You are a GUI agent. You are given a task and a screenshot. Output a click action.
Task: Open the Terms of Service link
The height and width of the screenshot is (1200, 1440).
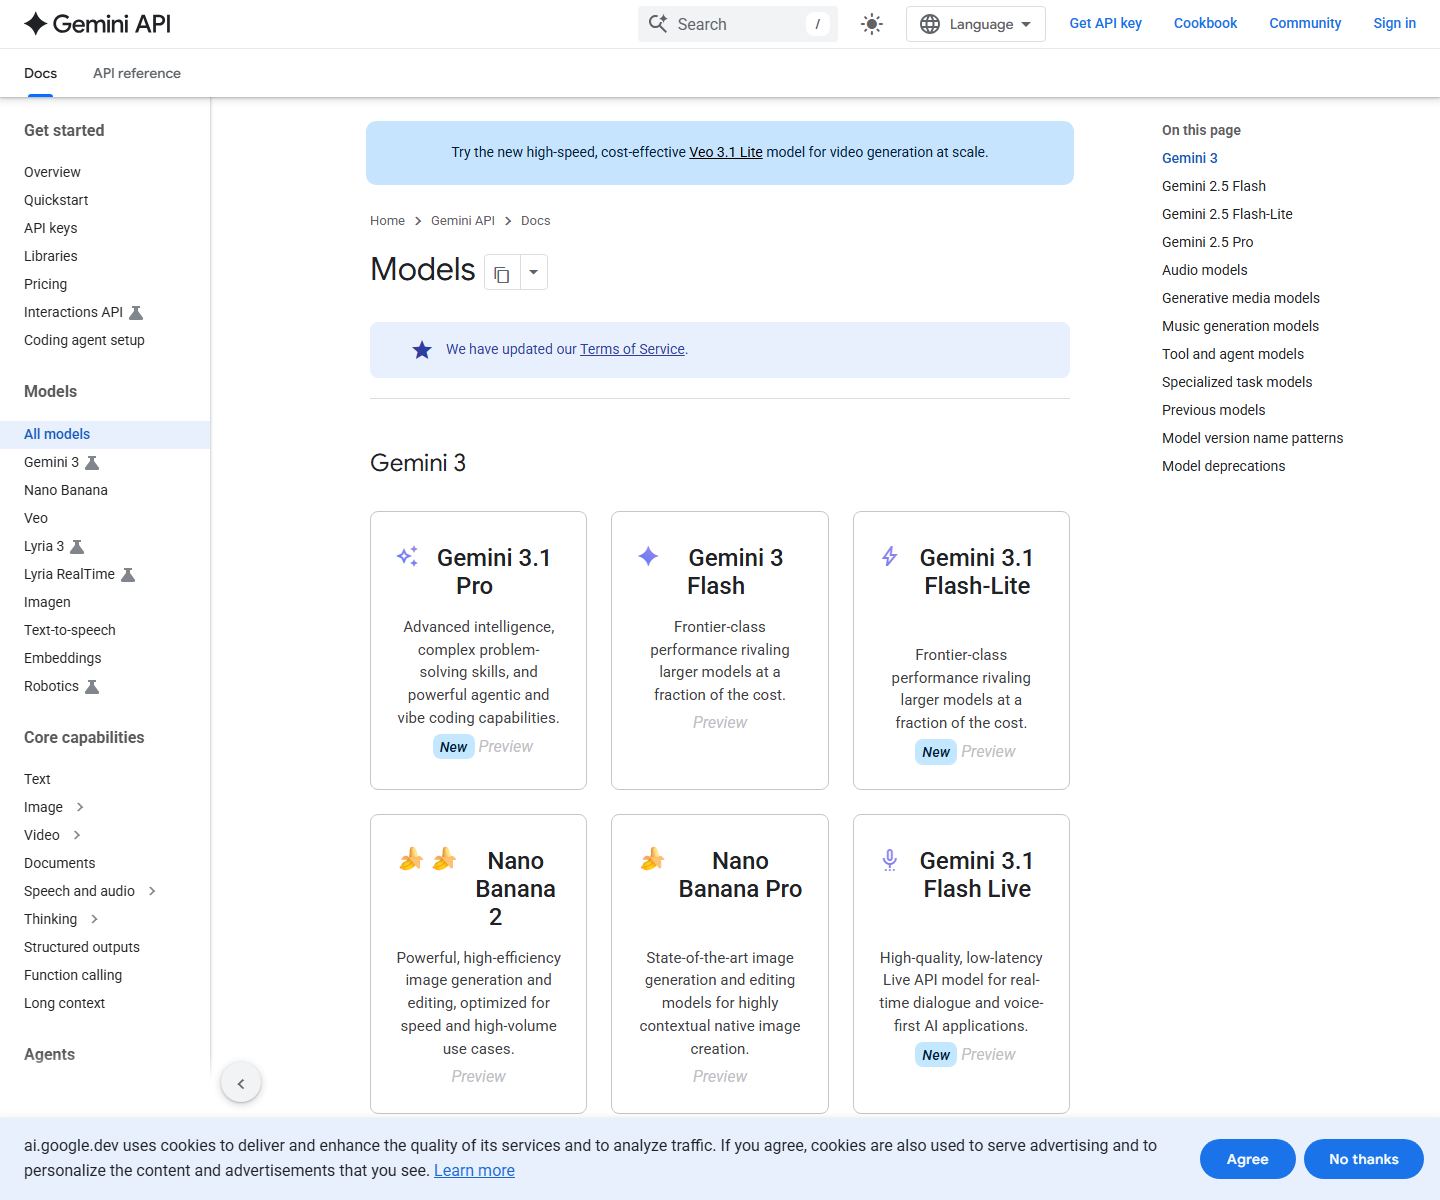click(632, 349)
